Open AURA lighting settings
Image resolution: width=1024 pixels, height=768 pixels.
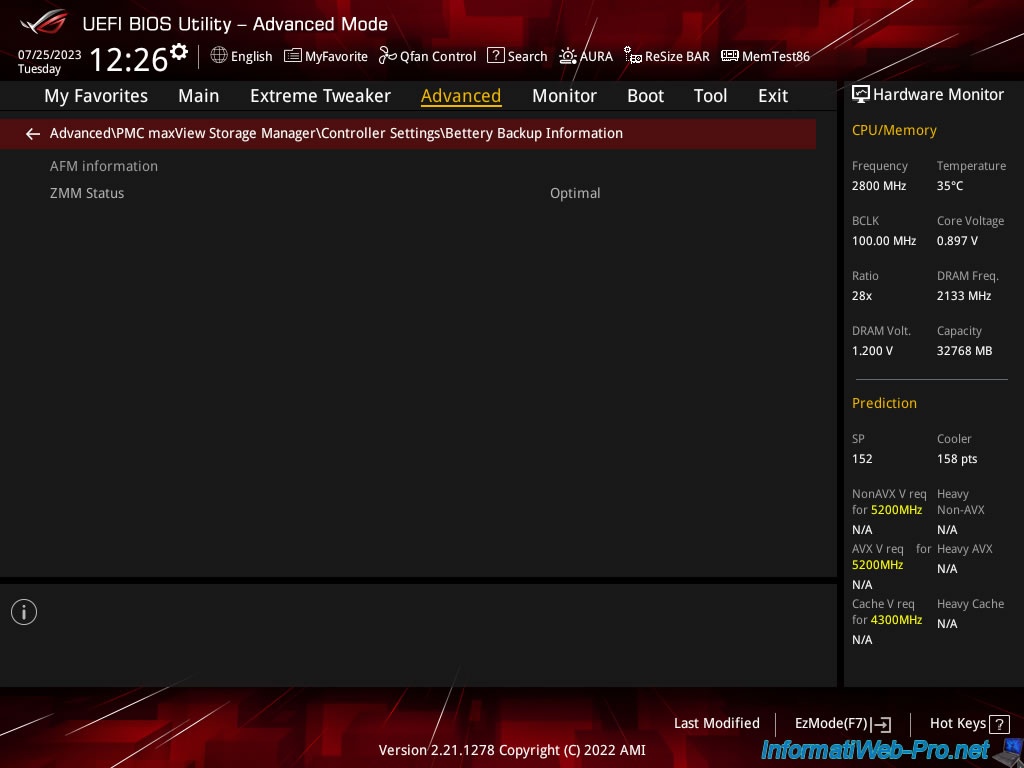586,56
